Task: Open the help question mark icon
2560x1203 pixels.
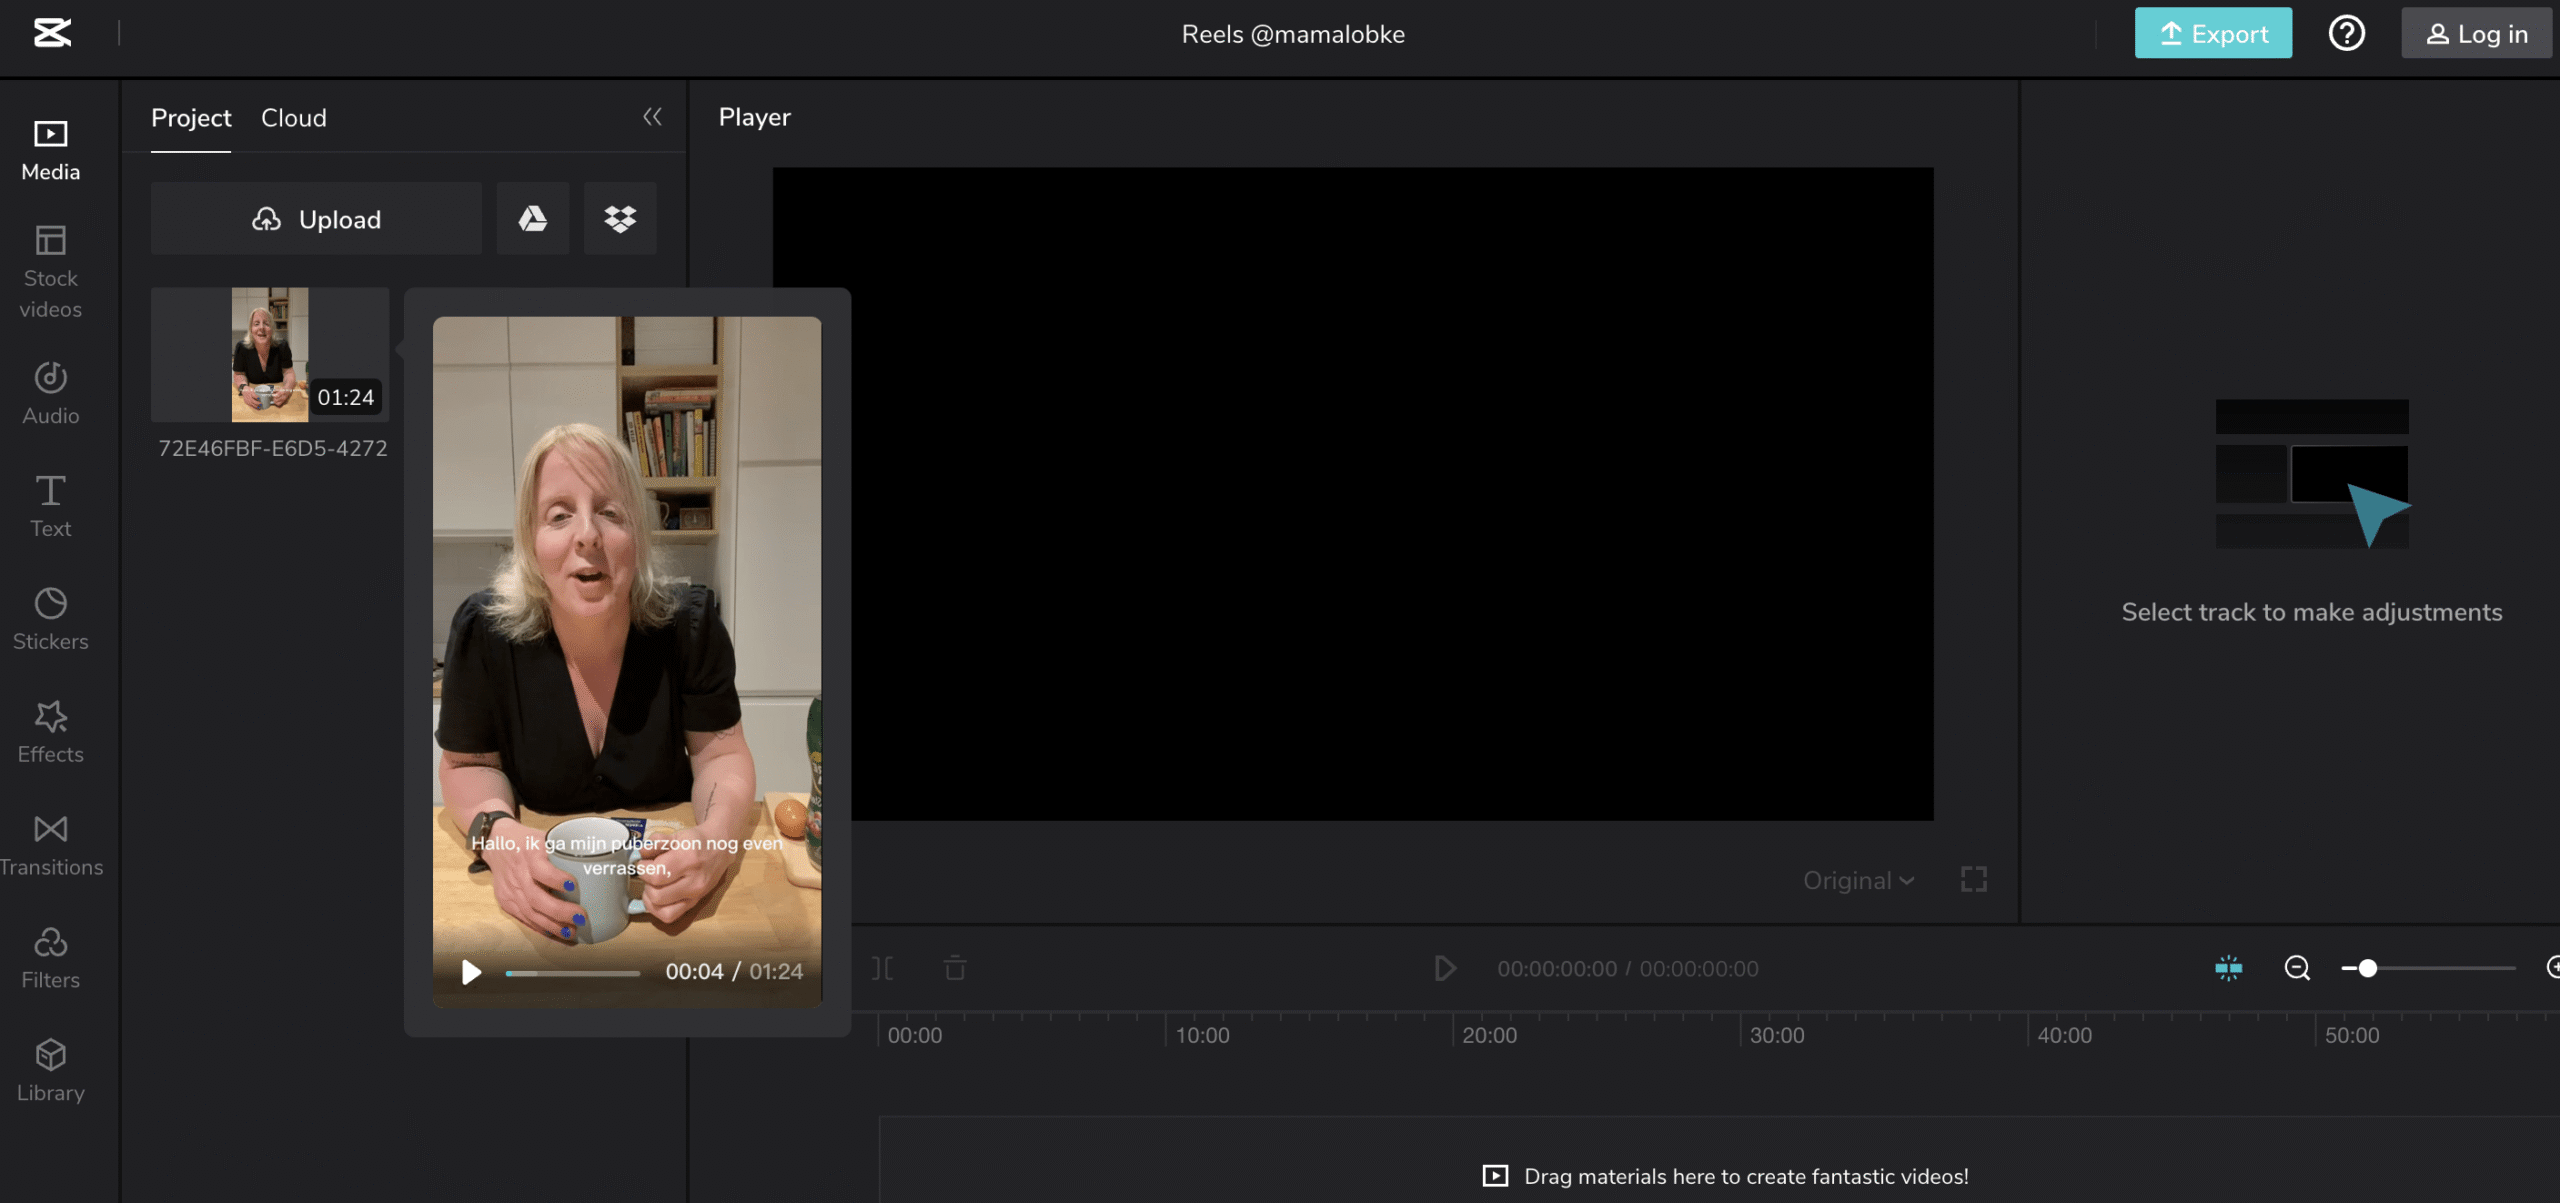Action: (x=2346, y=33)
